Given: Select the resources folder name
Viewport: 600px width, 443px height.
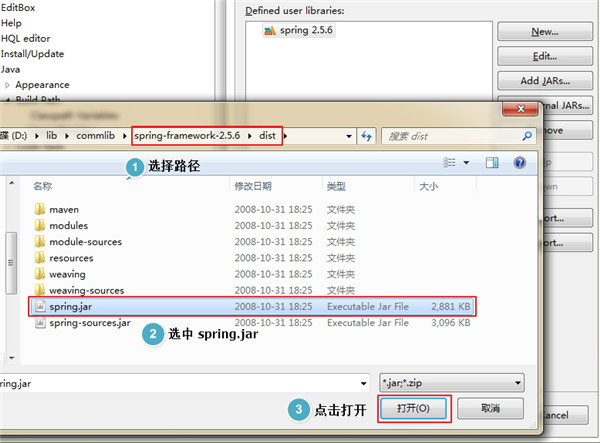Looking at the screenshot, I should [71, 258].
